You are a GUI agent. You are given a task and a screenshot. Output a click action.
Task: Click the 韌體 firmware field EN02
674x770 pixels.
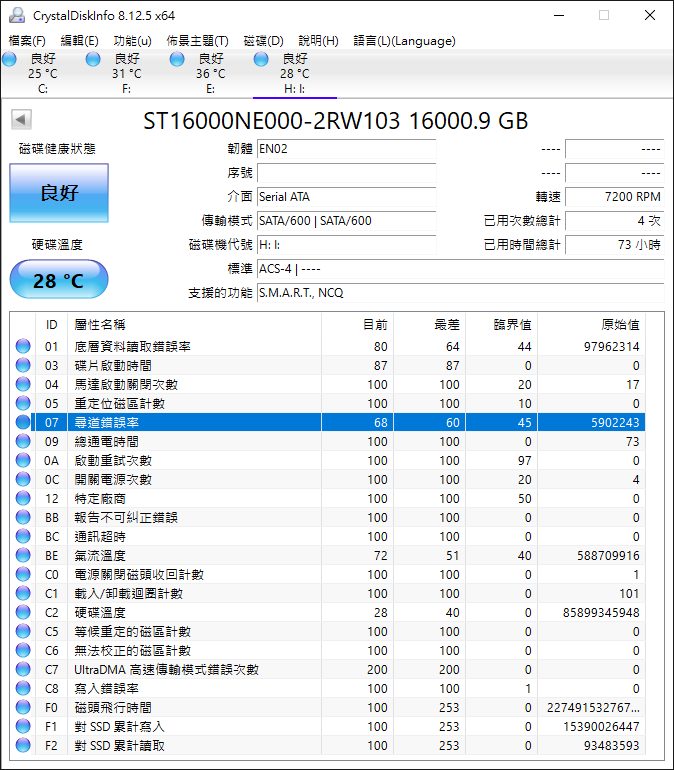pyautogui.click(x=347, y=149)
